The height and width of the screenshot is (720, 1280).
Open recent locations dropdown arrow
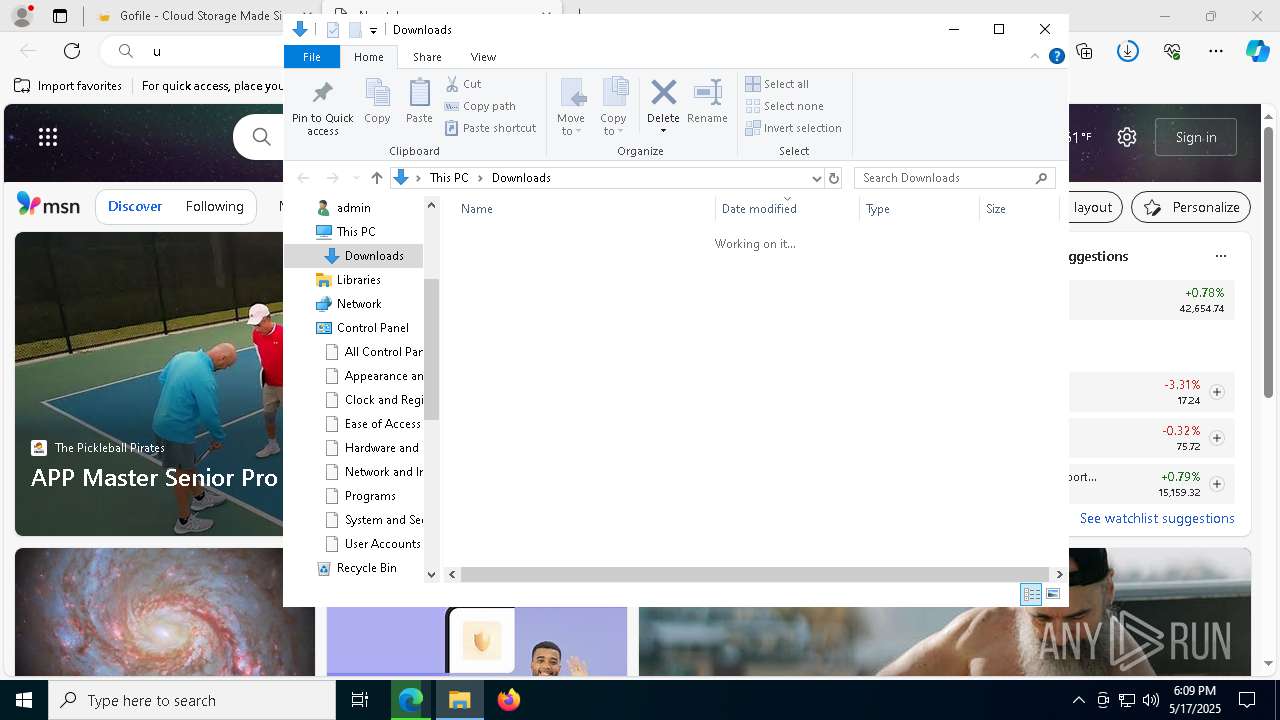[x=356, y=178]
